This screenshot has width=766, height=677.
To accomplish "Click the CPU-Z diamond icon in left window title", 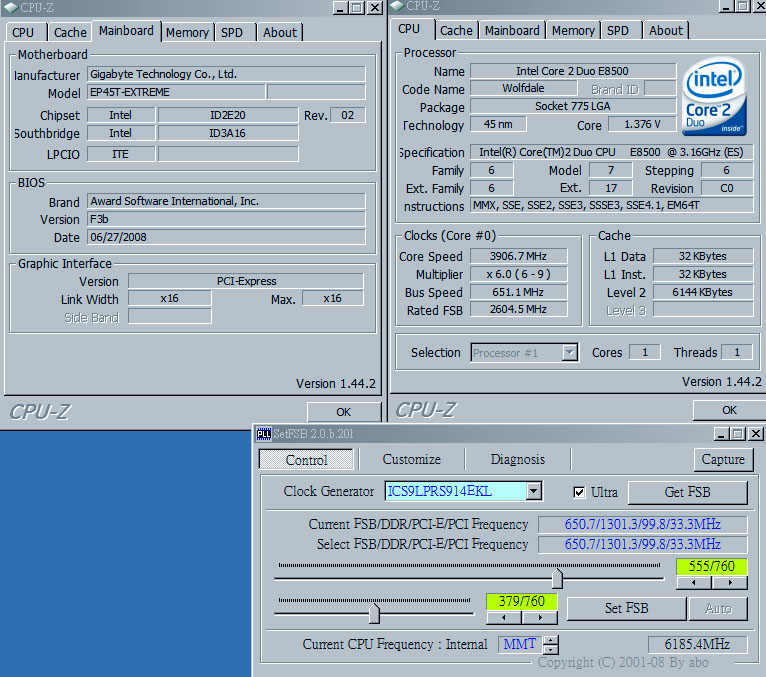I will pos(11,7).
